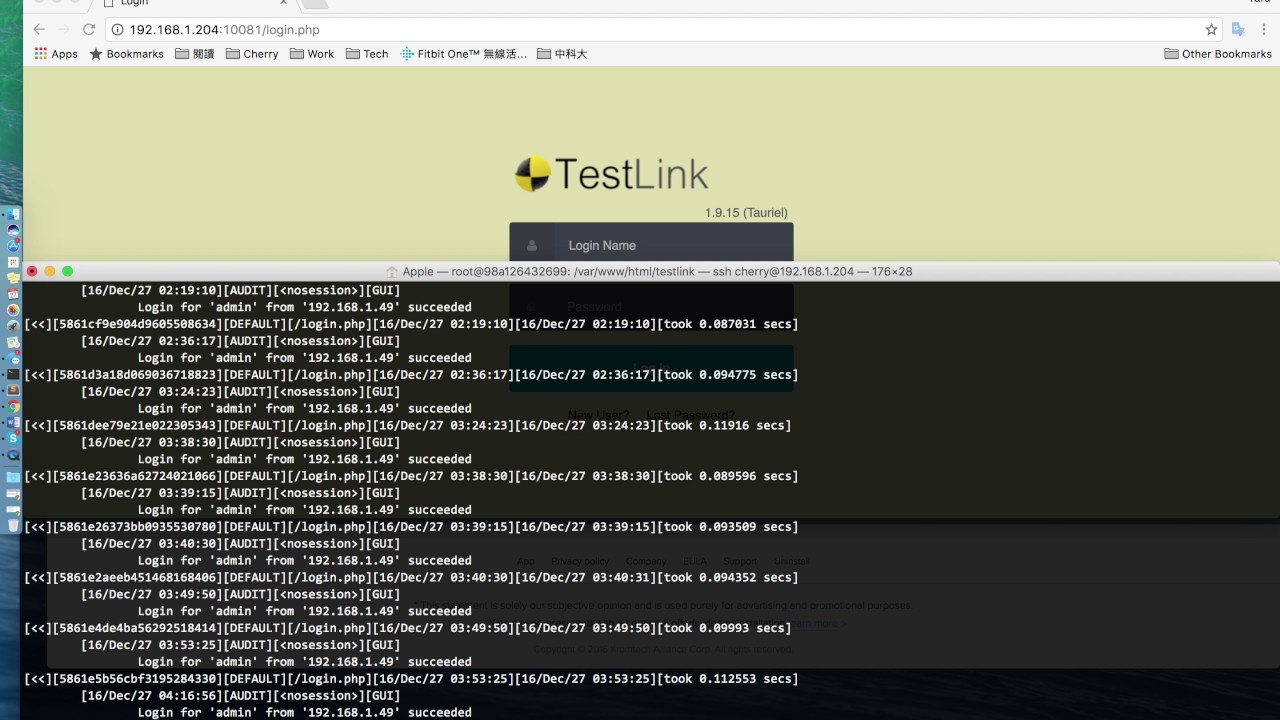Select terminal line with took 0.11916 secs
The width and height of the screenshot is (1280, 720).
pyautogui.click(x=408, y=425)
